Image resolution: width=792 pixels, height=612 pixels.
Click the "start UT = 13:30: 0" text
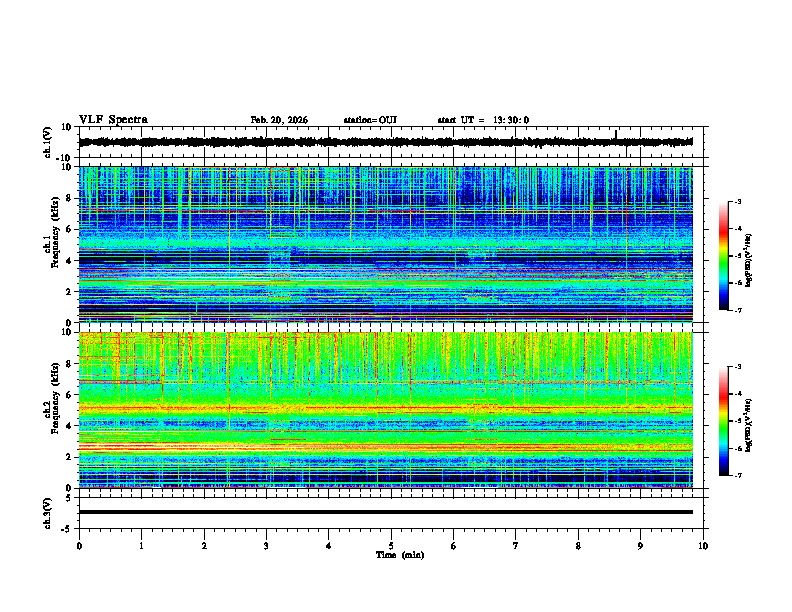(x=483, y=120)
